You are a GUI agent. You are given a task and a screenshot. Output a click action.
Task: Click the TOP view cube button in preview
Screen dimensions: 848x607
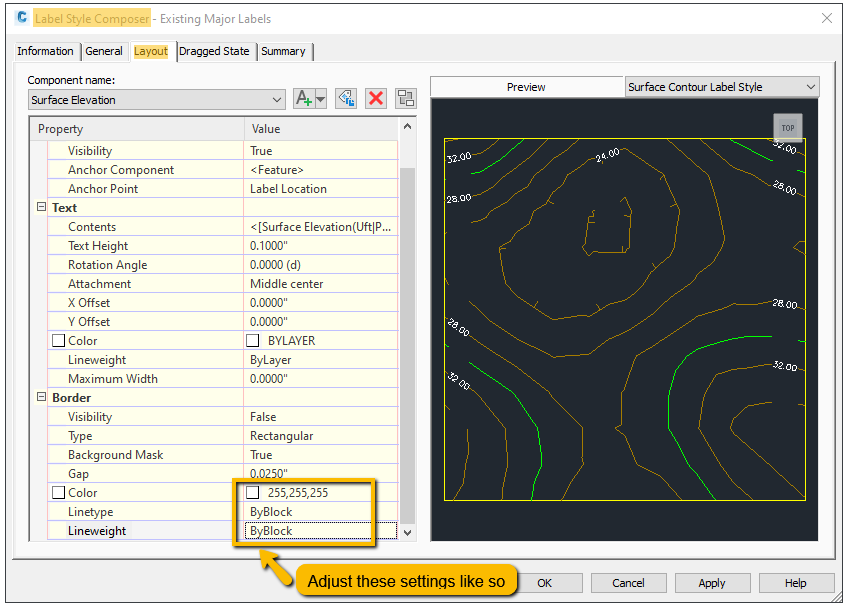tap(788, 127)
